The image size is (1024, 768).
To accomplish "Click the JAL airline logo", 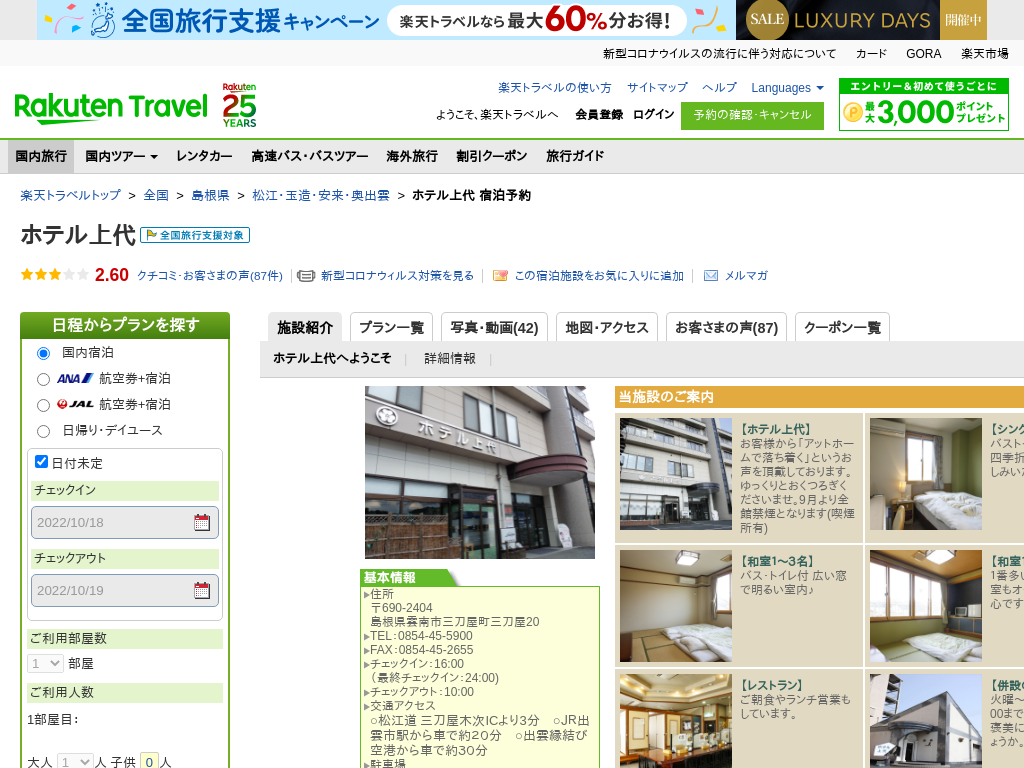I will [75, 404].
